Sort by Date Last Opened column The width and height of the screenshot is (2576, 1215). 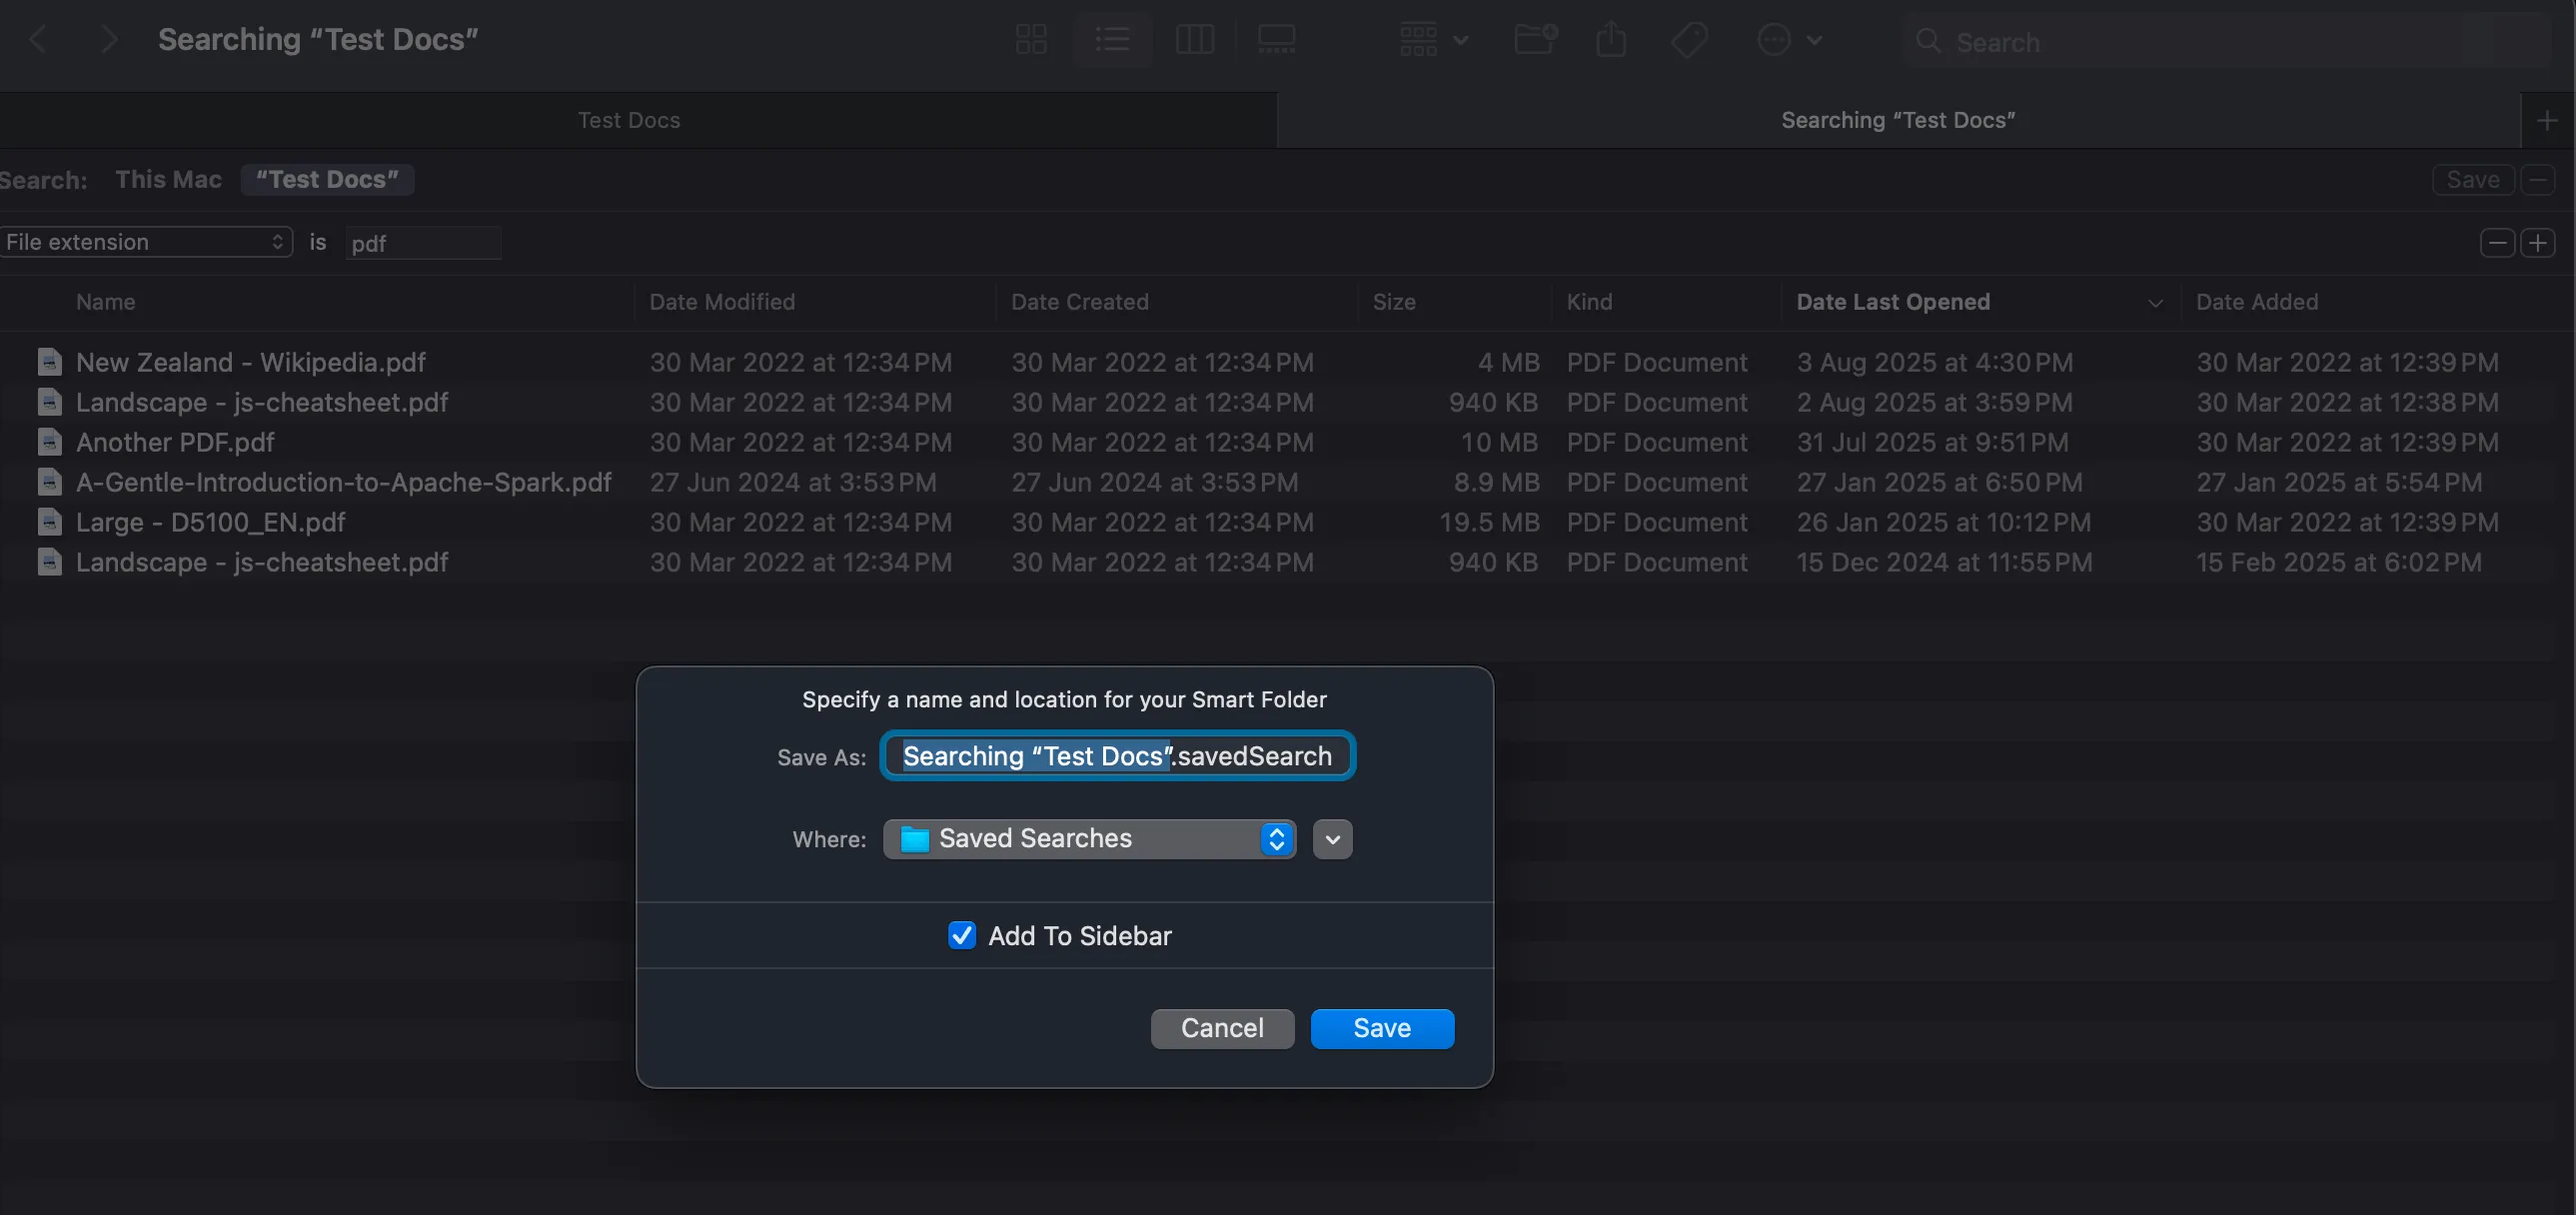pos(1892,302)
